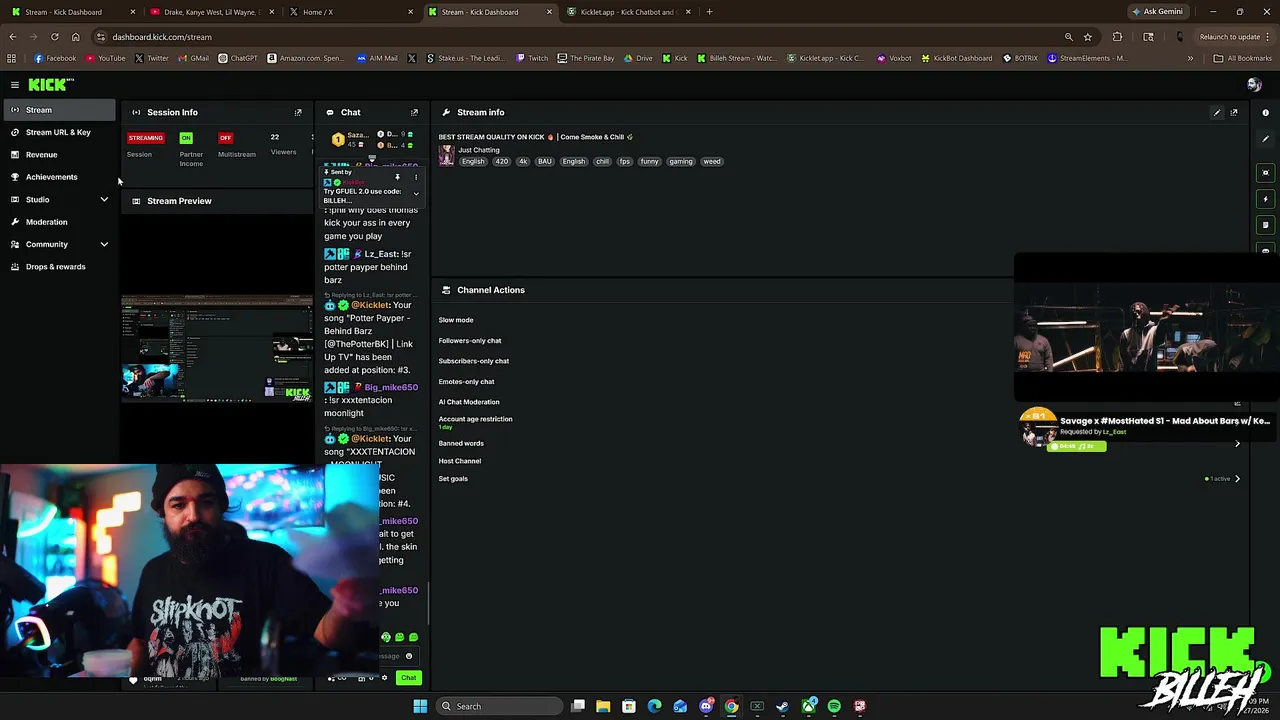Click the Ask Gemini button
1280x720 pixels.
[1157, 12]
